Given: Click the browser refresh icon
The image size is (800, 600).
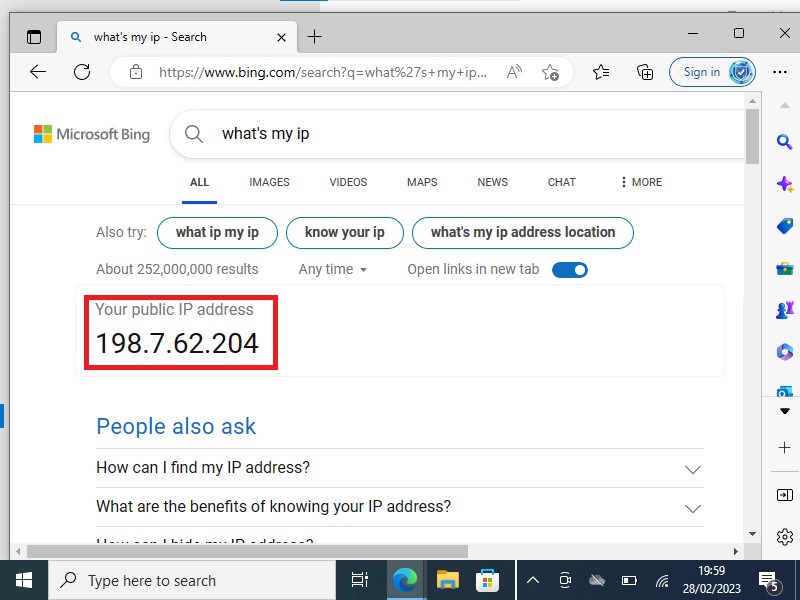Looking at the screenshot, I should [x=82, y=72].
